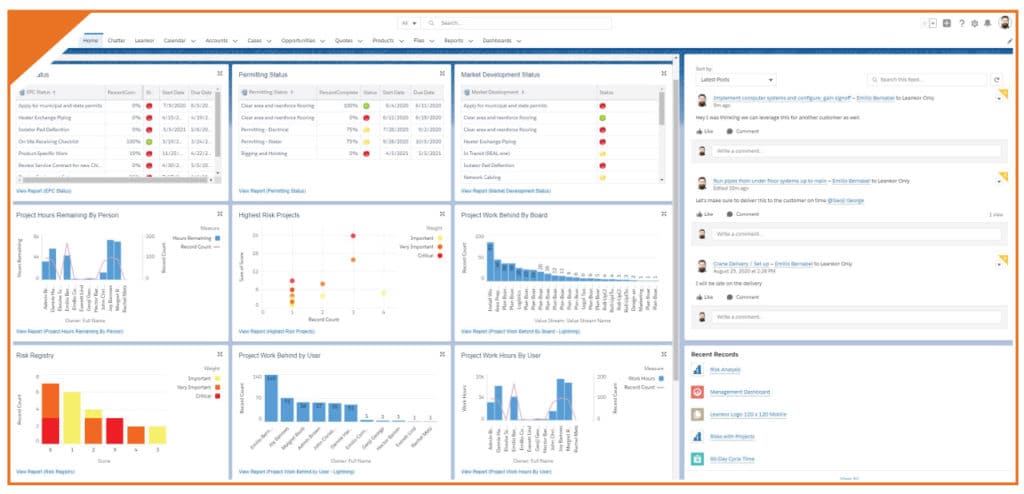Click the pencil edit navigation icon
The image size is (1024, 494).
[x=1010, y=41]
